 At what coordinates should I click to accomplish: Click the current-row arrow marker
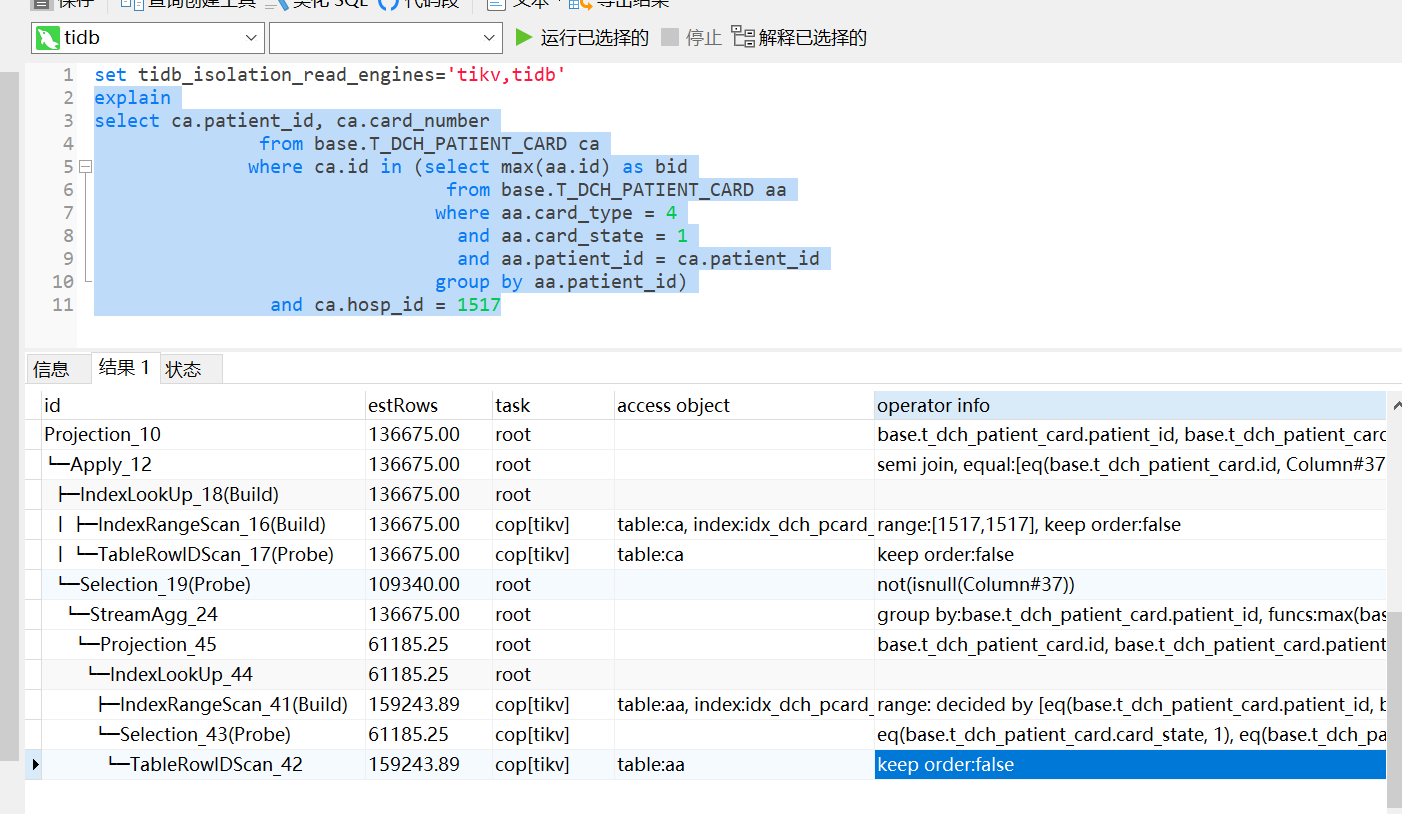(x=36, y=764)
